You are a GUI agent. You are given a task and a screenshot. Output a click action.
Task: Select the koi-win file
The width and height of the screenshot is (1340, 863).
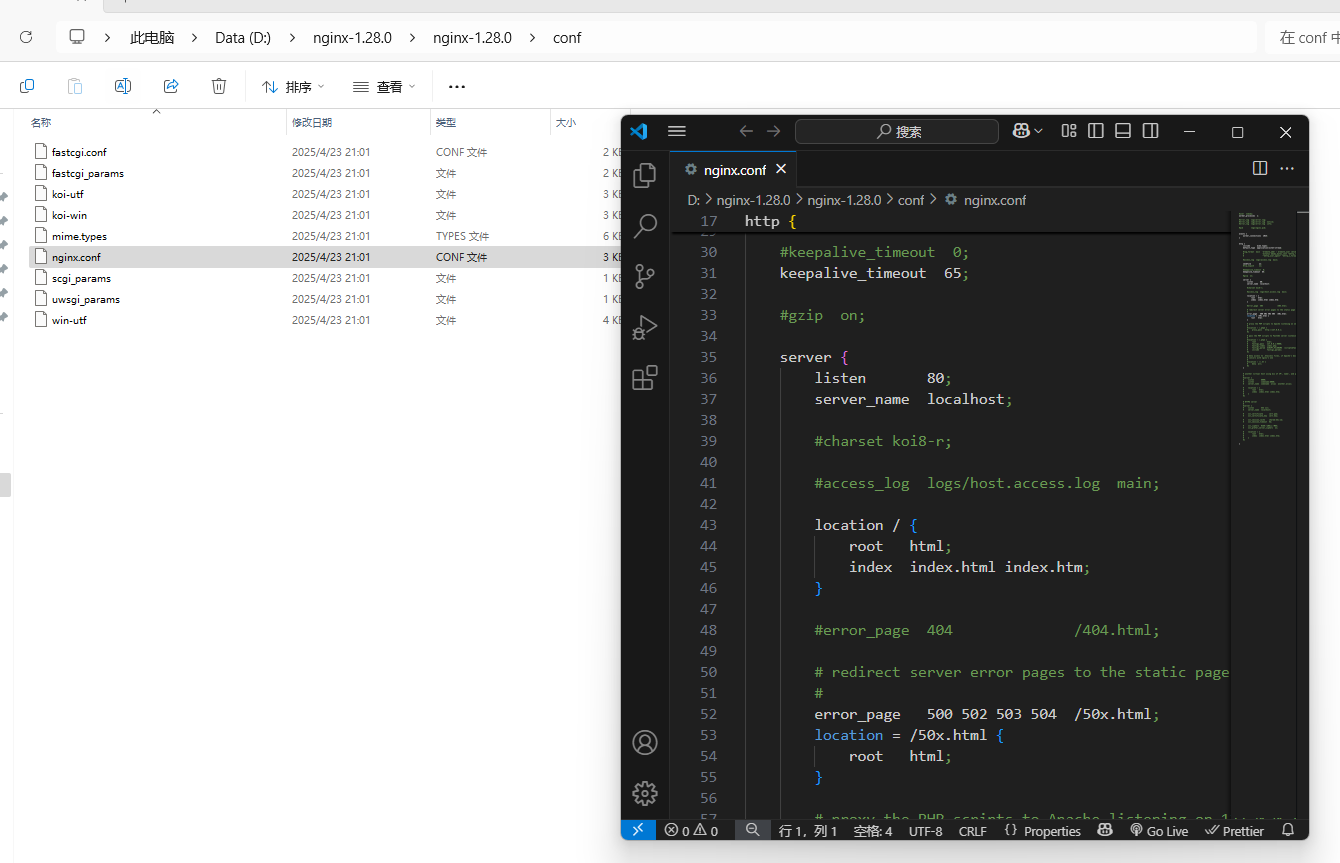pos(69,215)
